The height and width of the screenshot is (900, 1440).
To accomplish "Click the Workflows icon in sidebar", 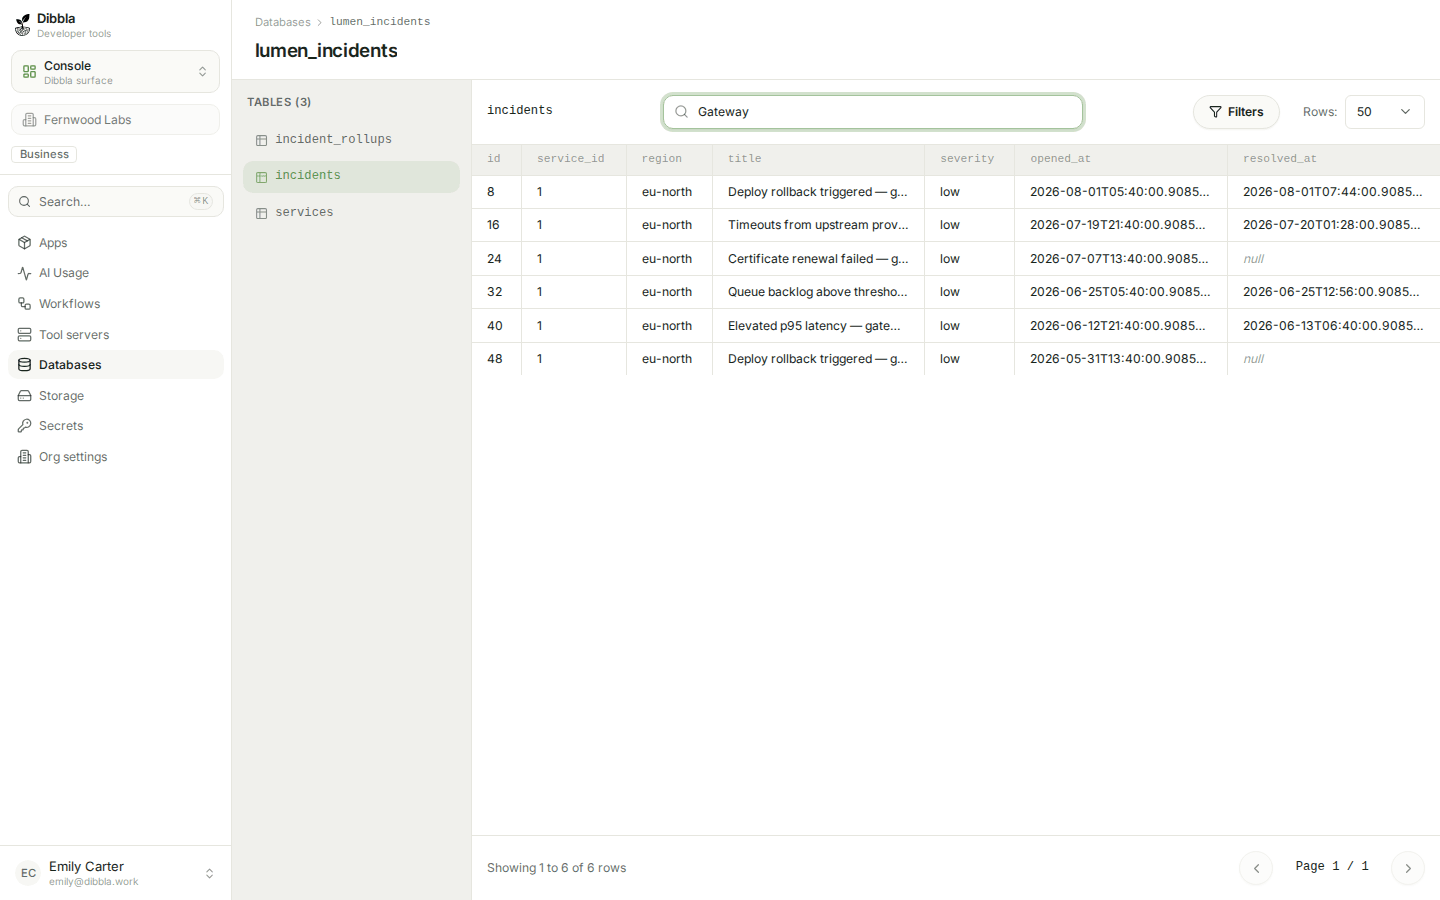I will coord(25,304).
